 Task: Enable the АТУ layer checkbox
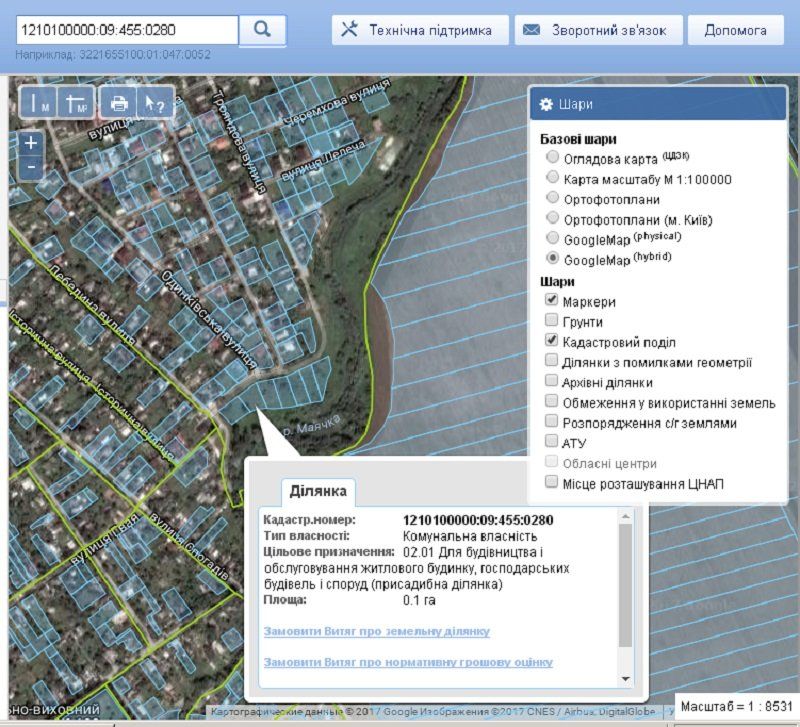pyautogui.click(x=551, y=442)
